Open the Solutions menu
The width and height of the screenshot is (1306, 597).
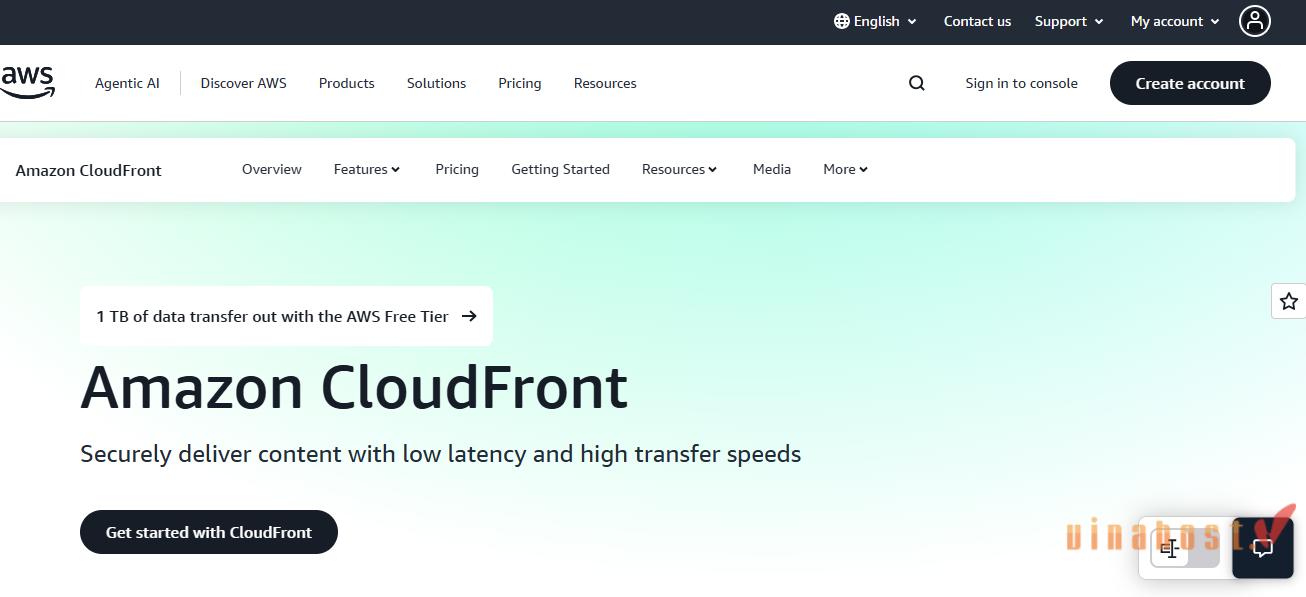pos(436,83)
